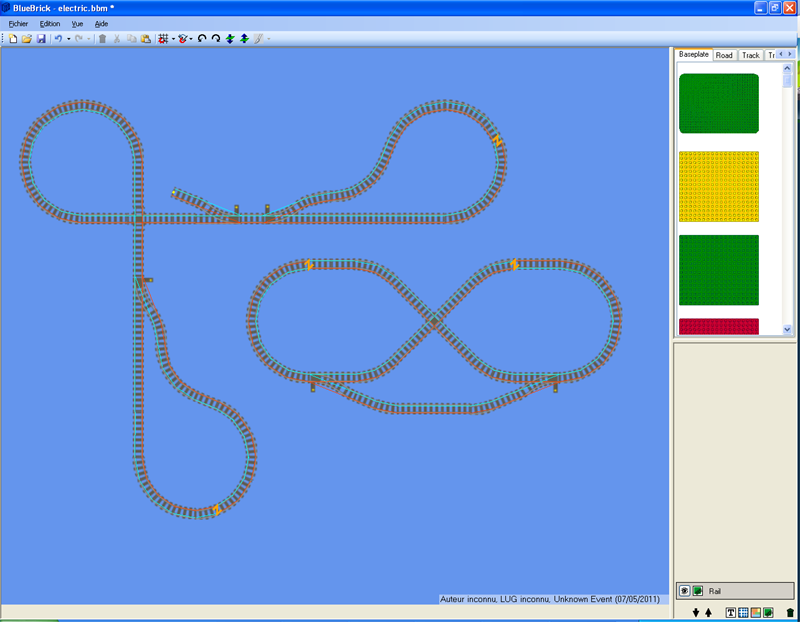This screenshot has height=622, width=800.
Task: Delete the Rail layer with the trash icon
Action: coord(790,612)
